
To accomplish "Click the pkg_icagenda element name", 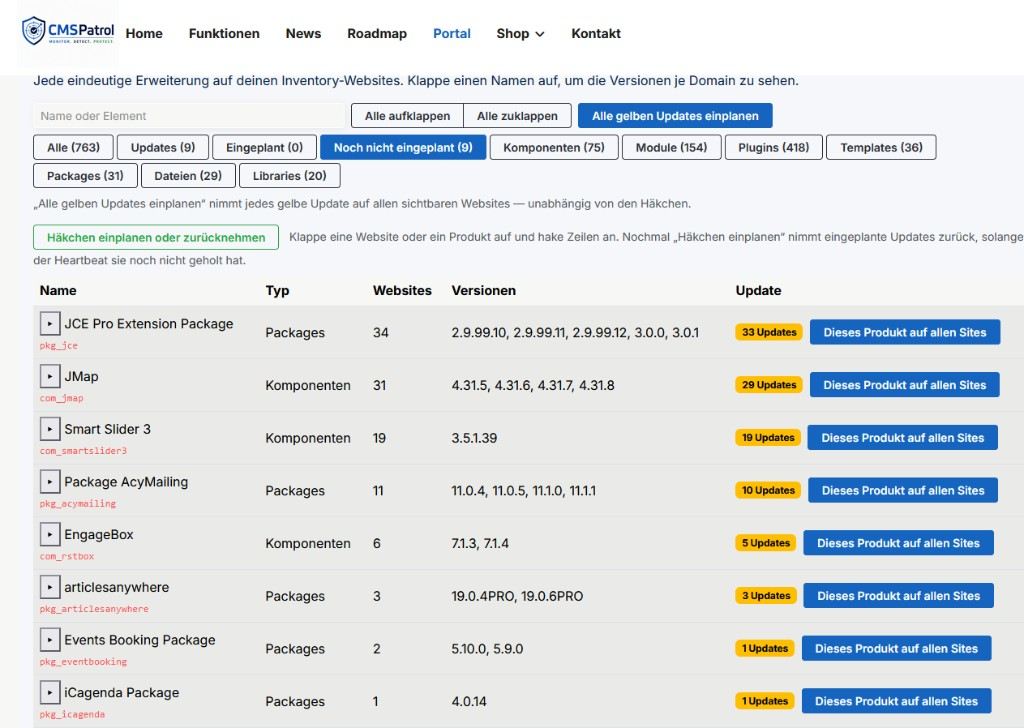I will (72, 714).
